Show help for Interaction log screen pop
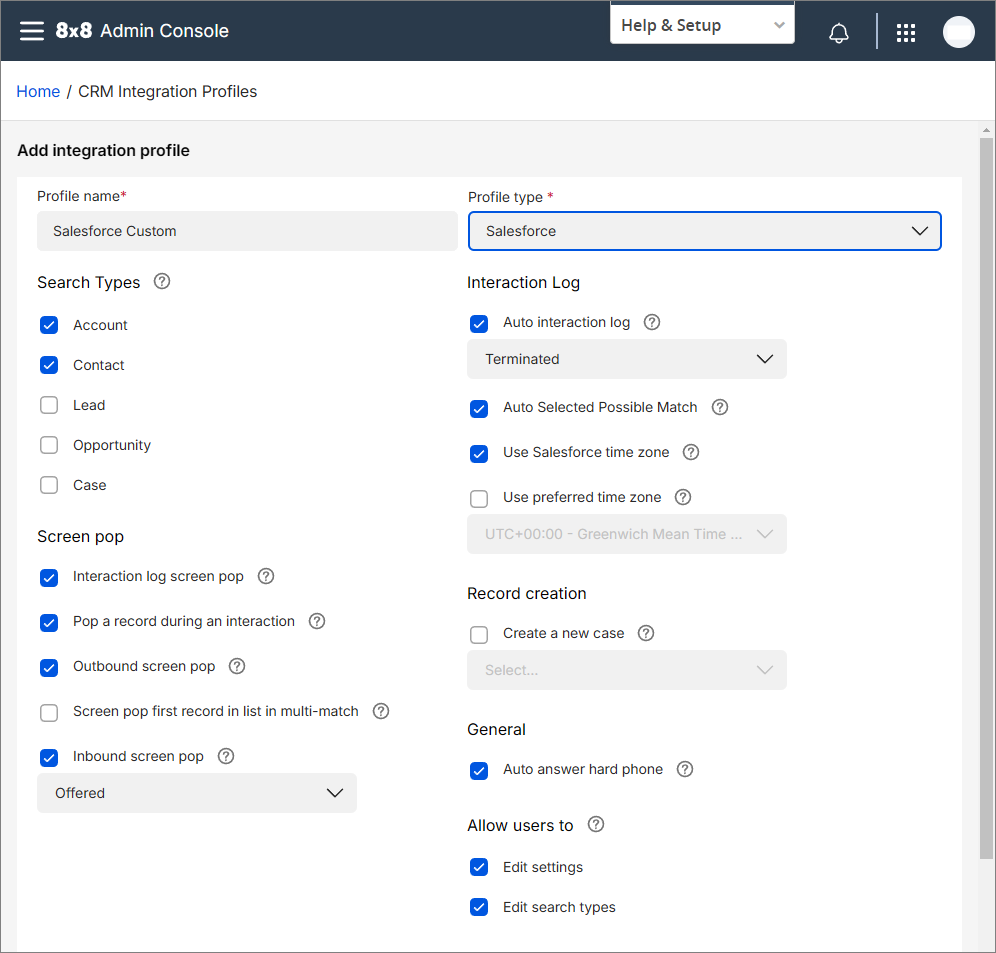 click(266, 576)
